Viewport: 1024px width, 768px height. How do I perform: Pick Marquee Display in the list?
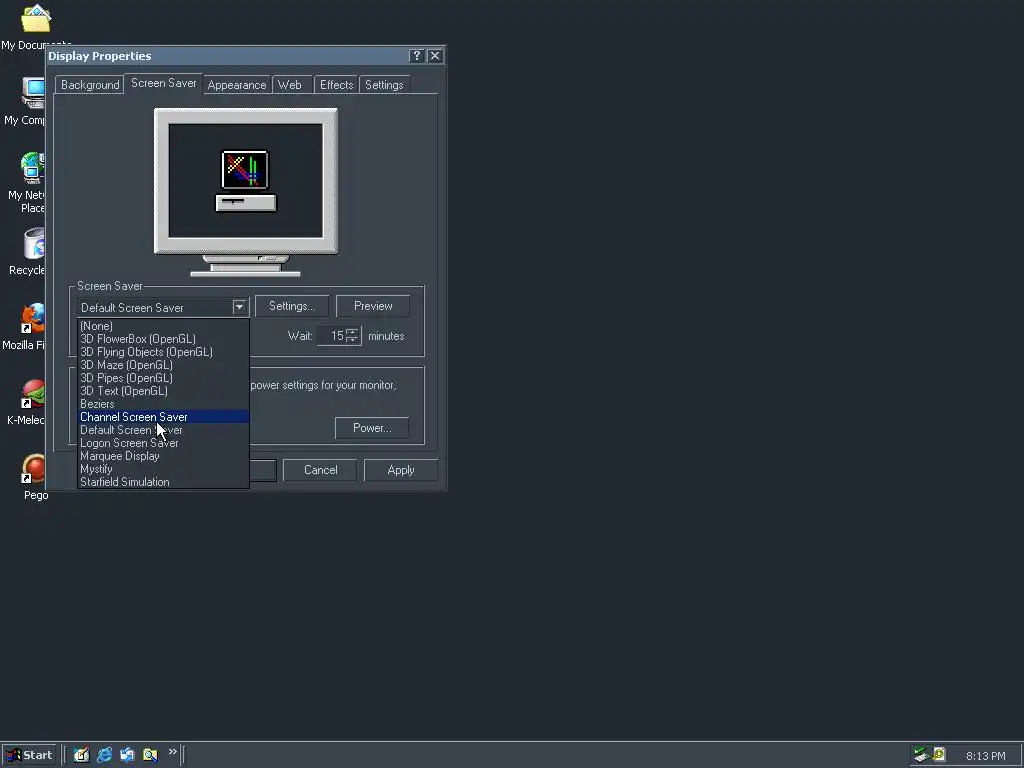pos(163,456)
